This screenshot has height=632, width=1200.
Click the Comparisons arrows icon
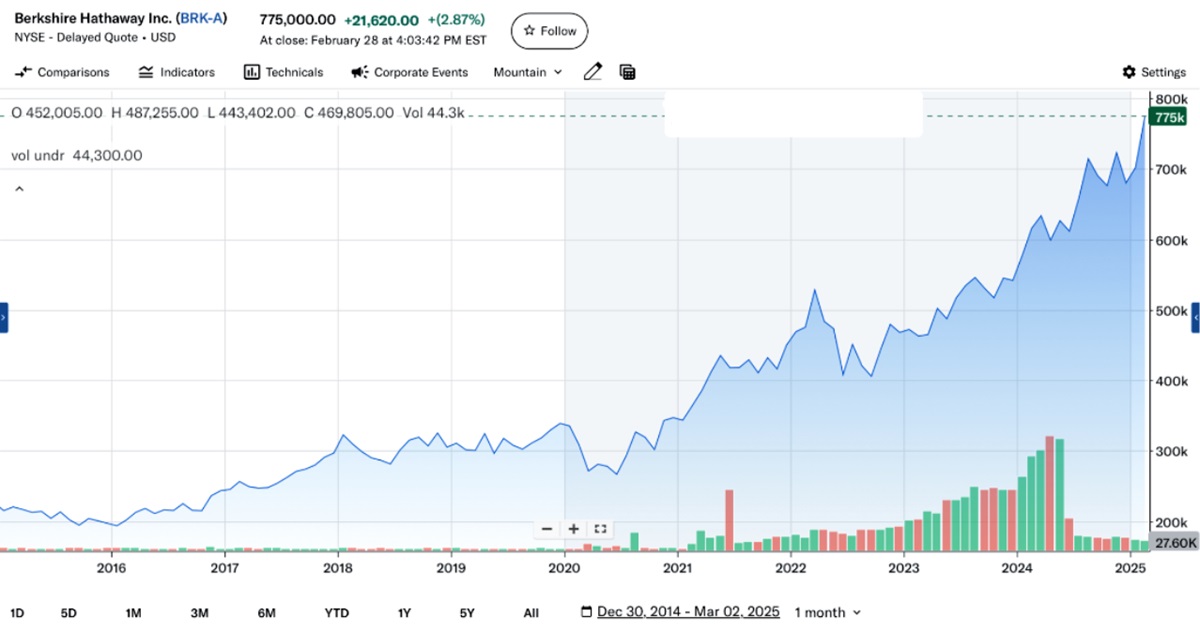23,72
